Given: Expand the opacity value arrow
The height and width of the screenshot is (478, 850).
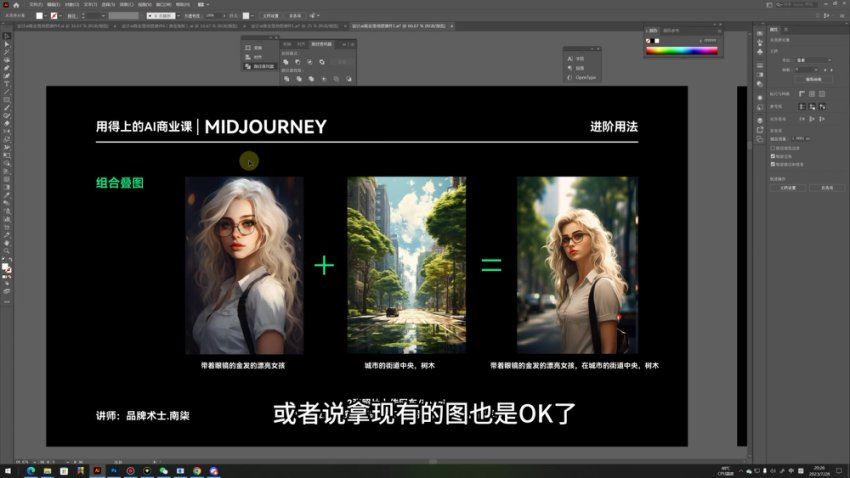Looking at the screenshot, I should coord(223,16).
